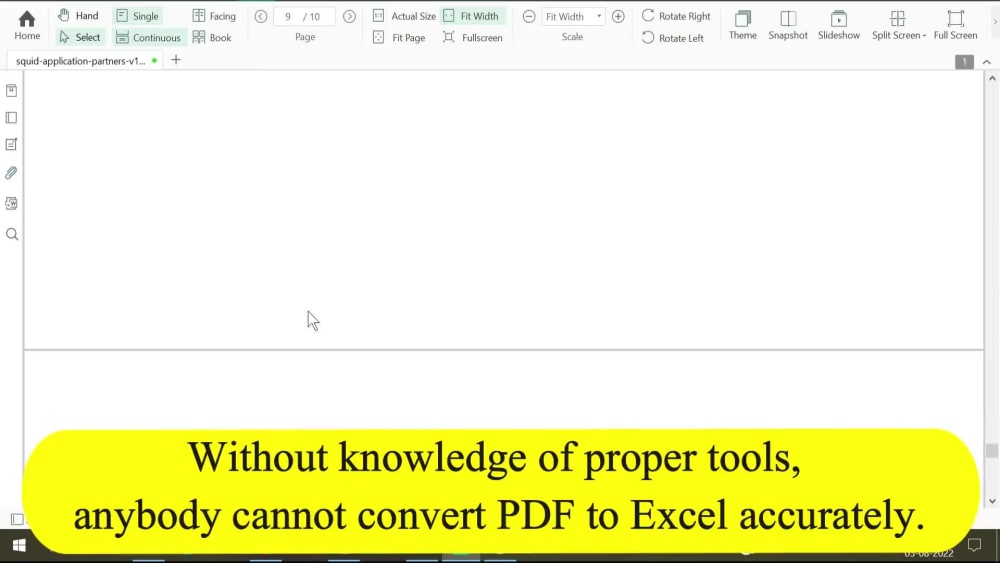Open the bookmarks panel in sidebar
The image size is (1000, 563).
(x=11, y=91)
